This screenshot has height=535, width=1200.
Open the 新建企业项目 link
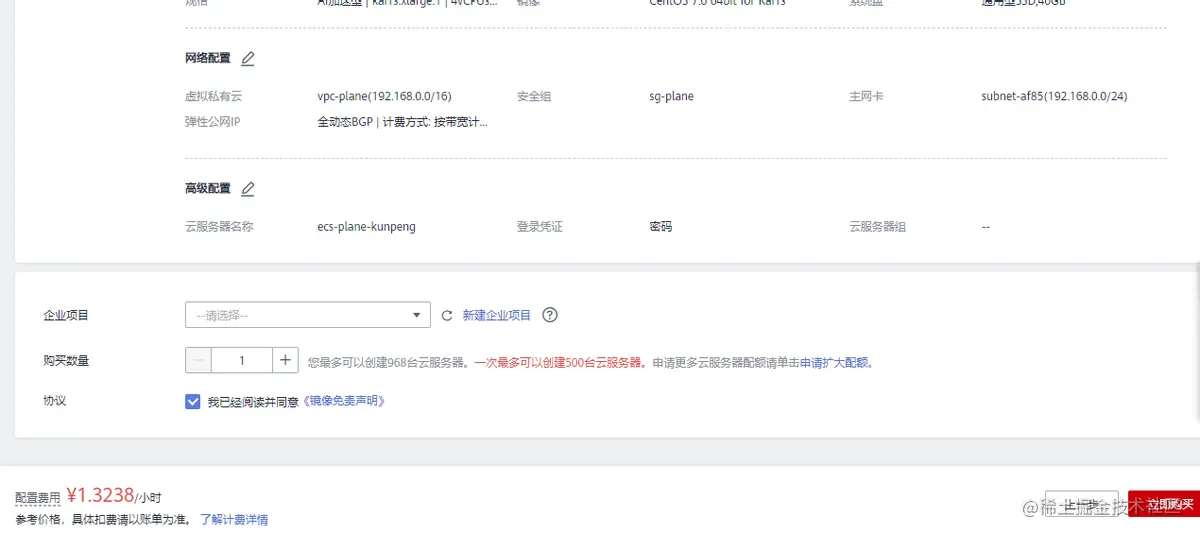click(497, 315)
